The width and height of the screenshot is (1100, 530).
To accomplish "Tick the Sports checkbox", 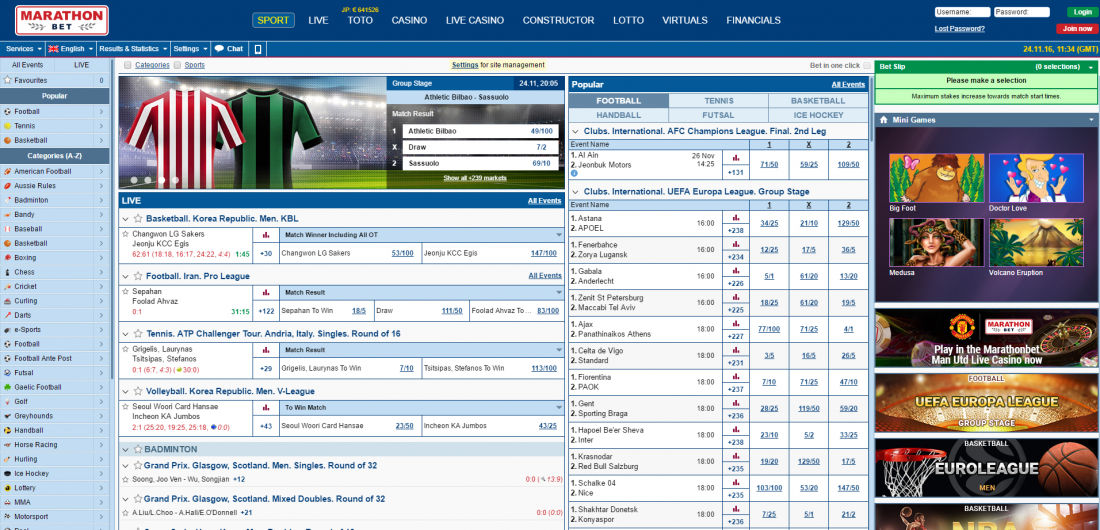I will (178, 65).
